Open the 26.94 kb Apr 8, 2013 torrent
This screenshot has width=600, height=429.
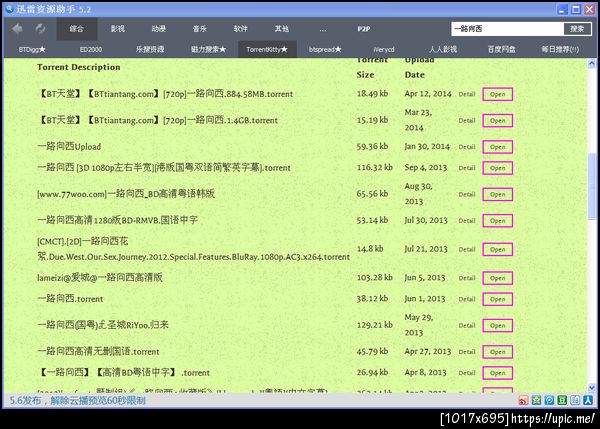(497, 373)
